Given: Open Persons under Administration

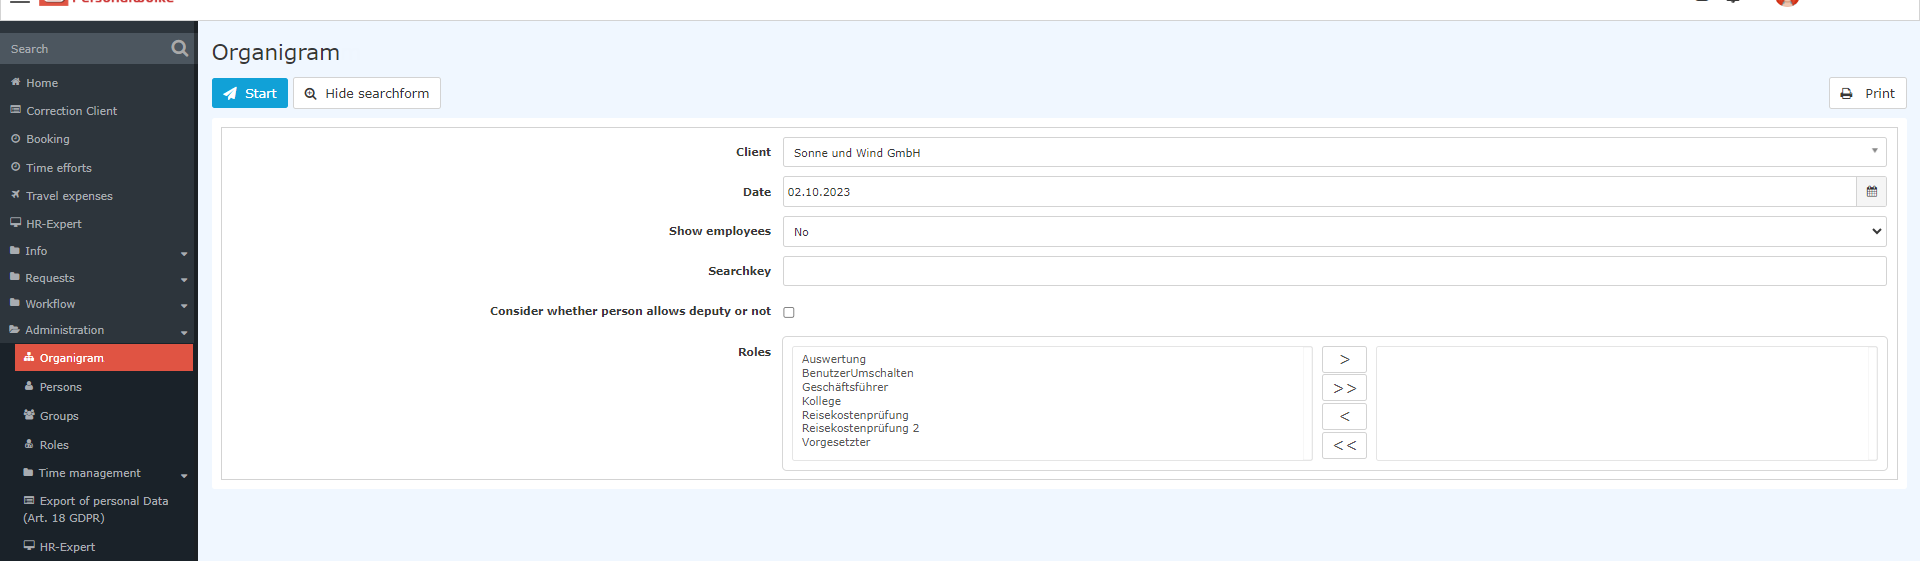Looking at the screenshot, I should click(x=61, y=387).
